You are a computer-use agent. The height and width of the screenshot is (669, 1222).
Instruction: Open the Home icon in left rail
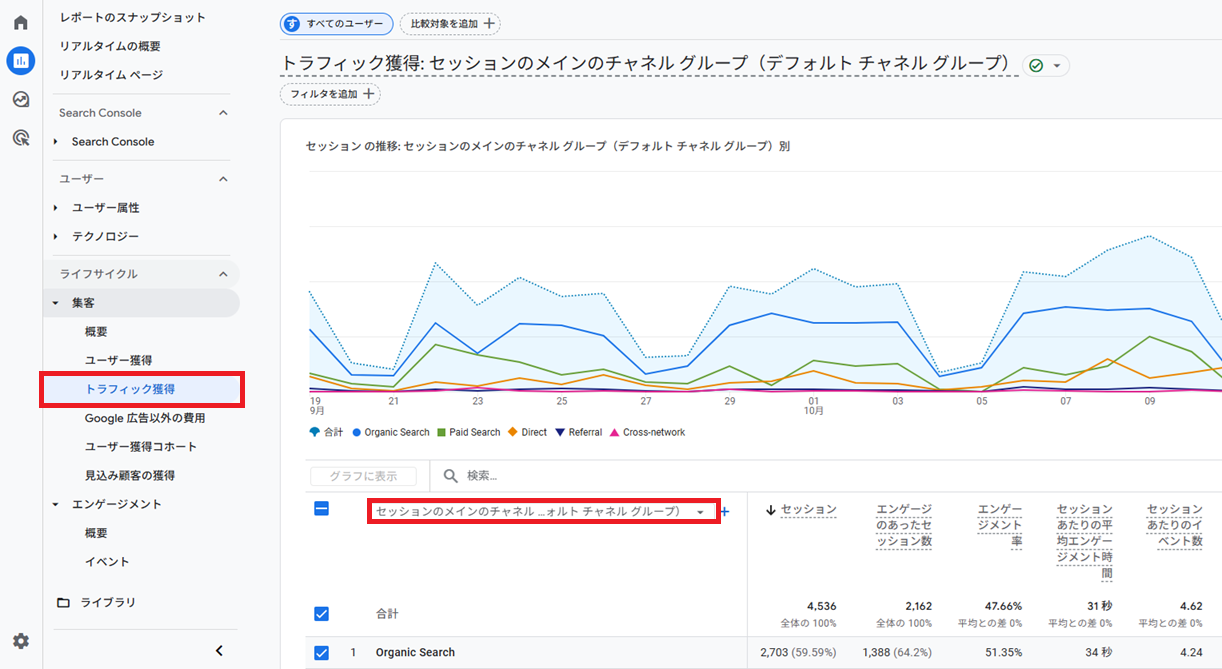coord(21,23)
